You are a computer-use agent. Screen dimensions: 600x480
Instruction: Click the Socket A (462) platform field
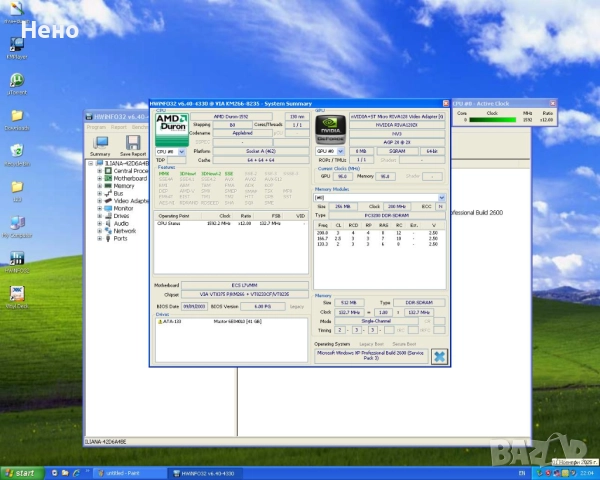click(x=261, y=151)
